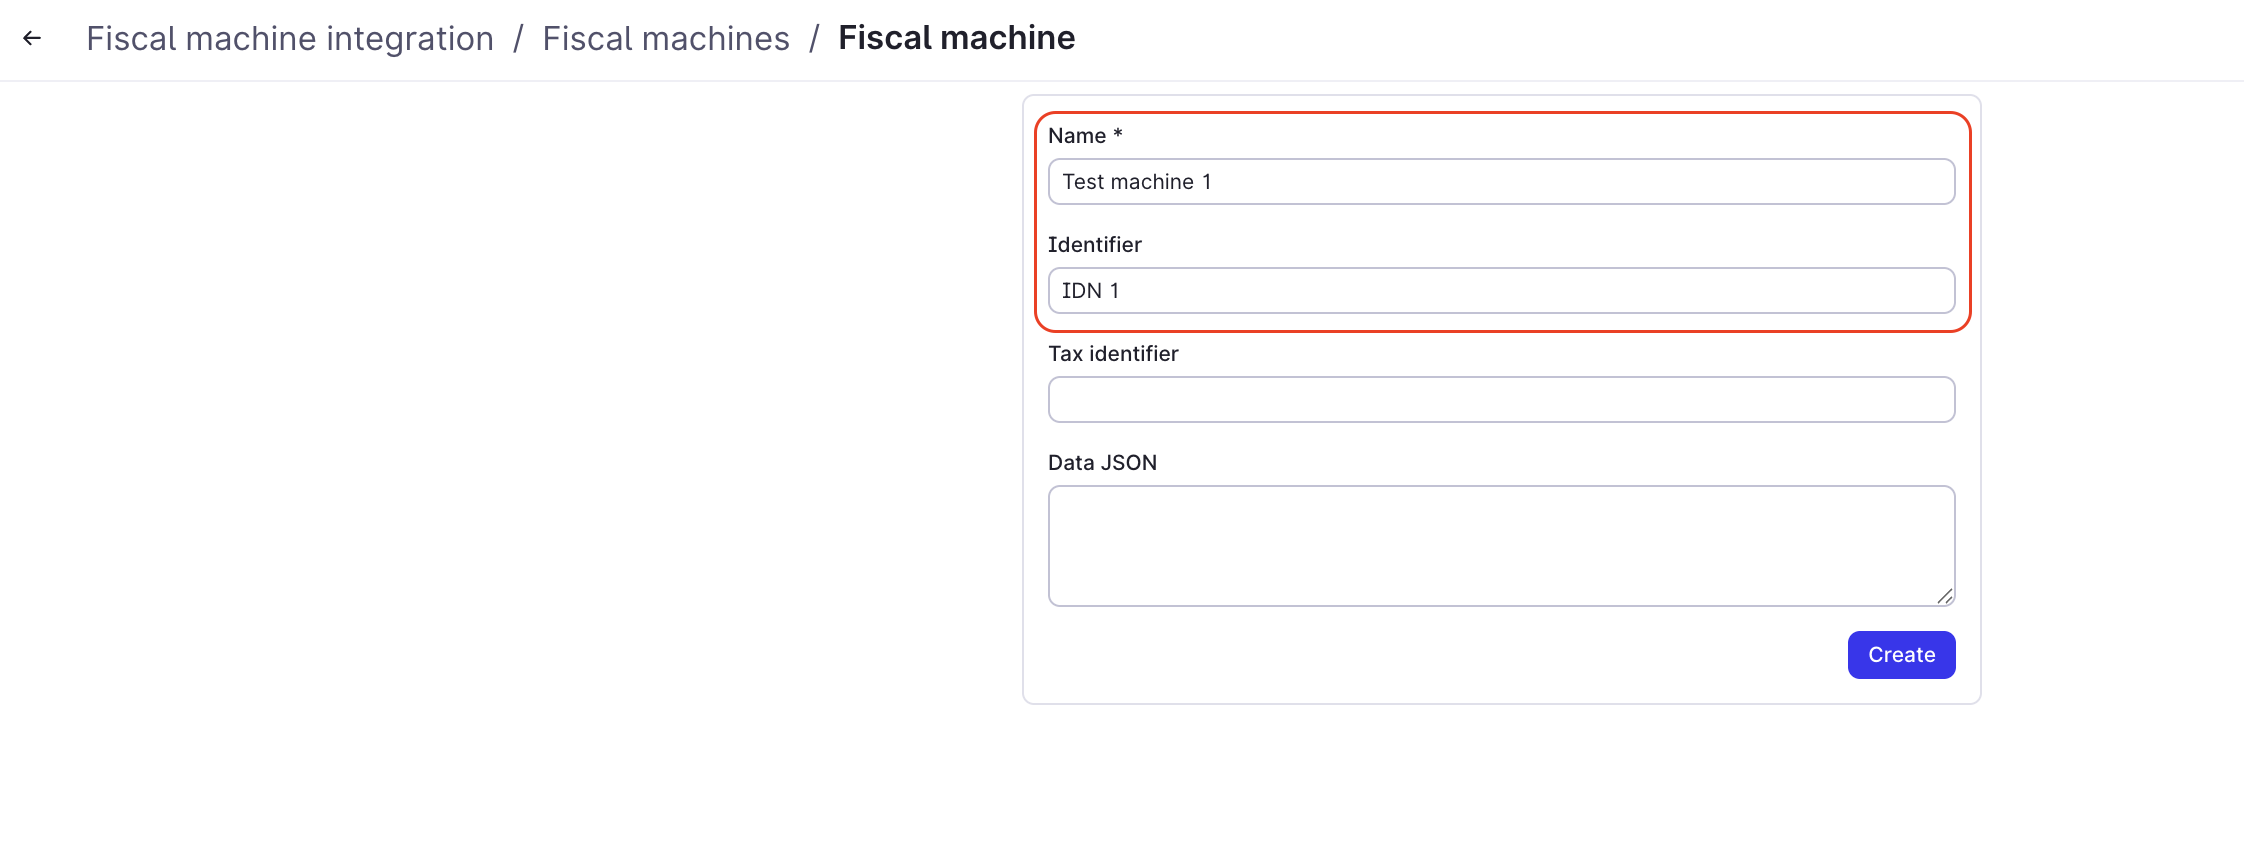The image size is (2244, 850).
Task: Click the Data JSON label
Action: [x=1102, y=463]
